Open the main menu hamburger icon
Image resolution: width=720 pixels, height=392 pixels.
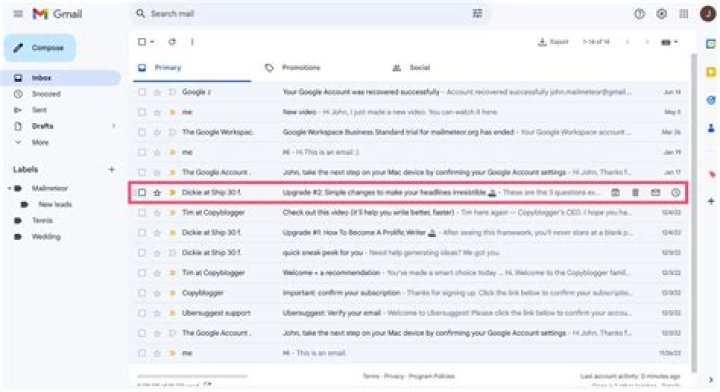point(18,14)
